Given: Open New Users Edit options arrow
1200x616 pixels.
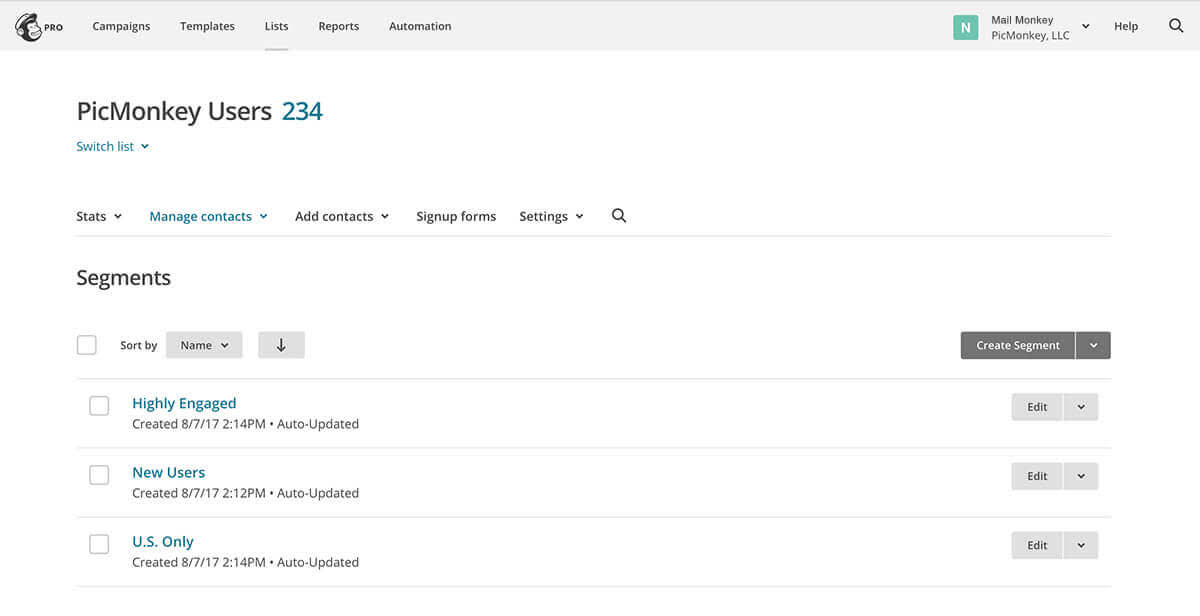Looking at the screenshot, I should click(1081, 476).
